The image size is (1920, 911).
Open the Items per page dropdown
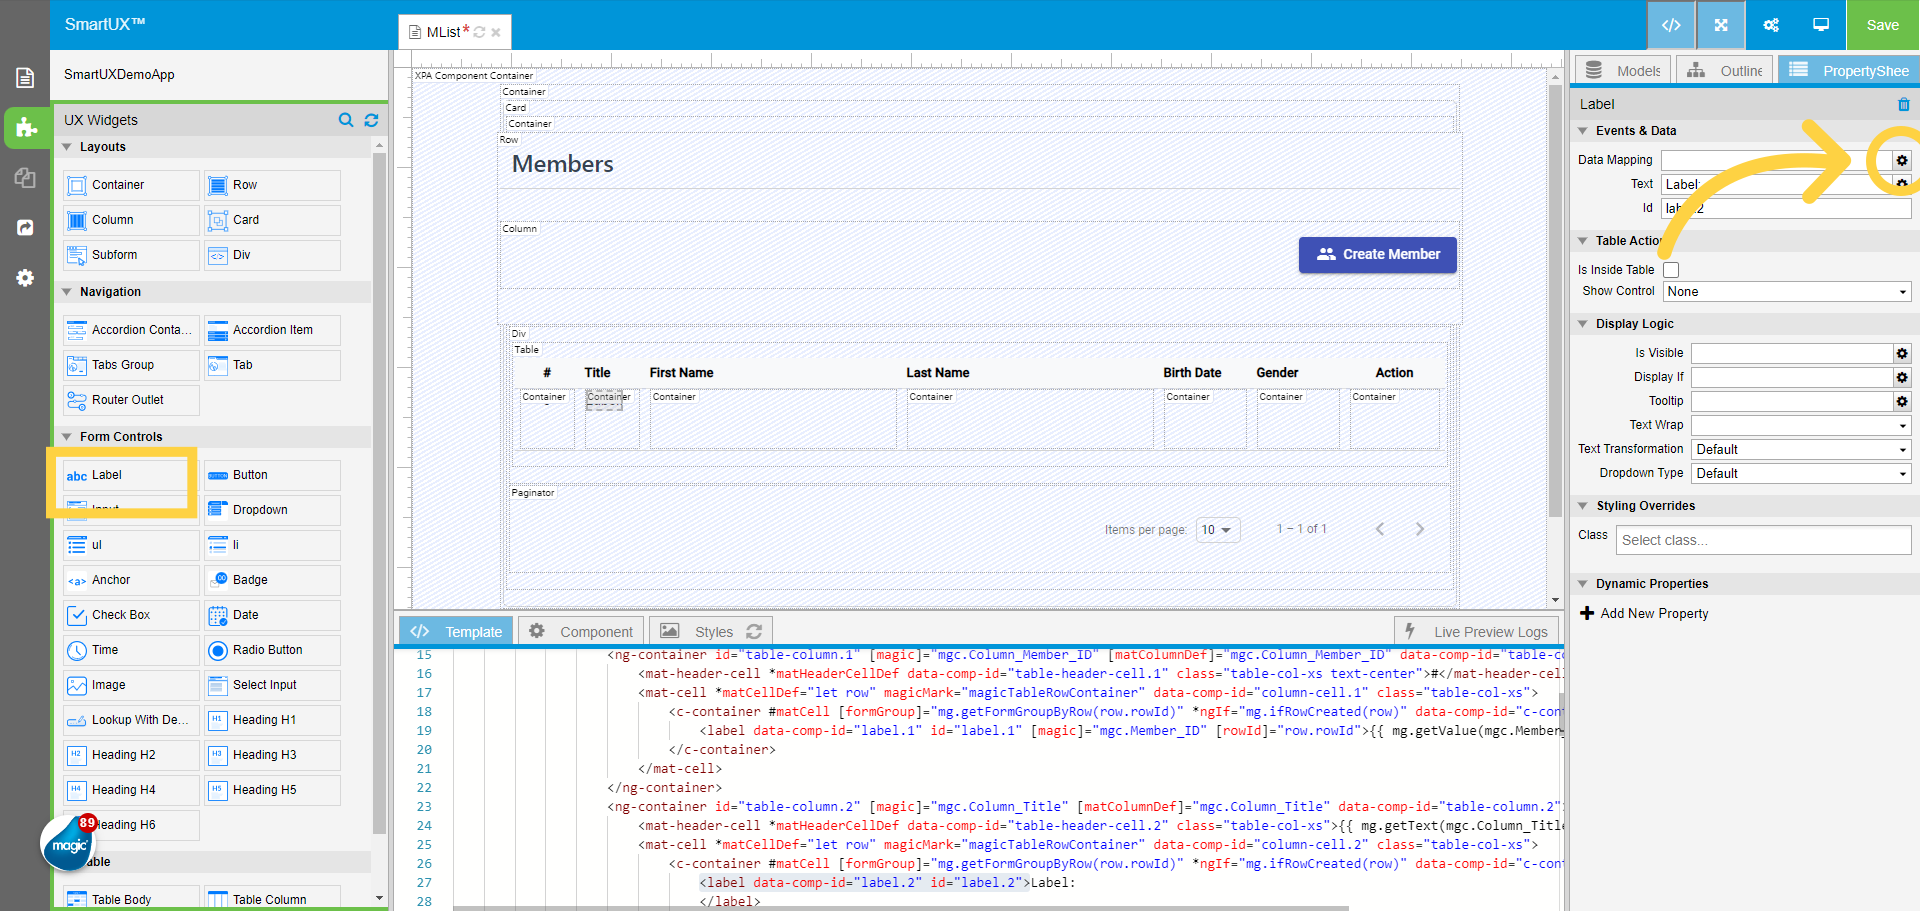(x=1217, y=530)
